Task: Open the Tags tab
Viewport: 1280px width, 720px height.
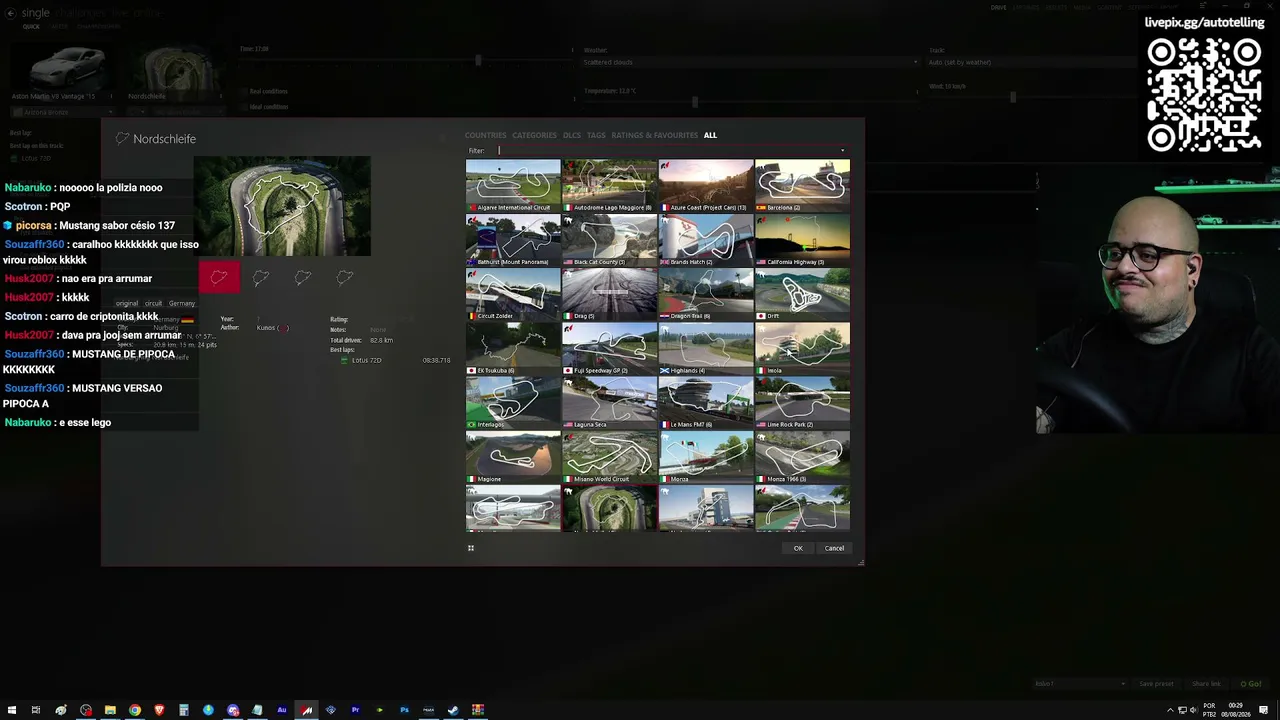Action: point(596,135)
